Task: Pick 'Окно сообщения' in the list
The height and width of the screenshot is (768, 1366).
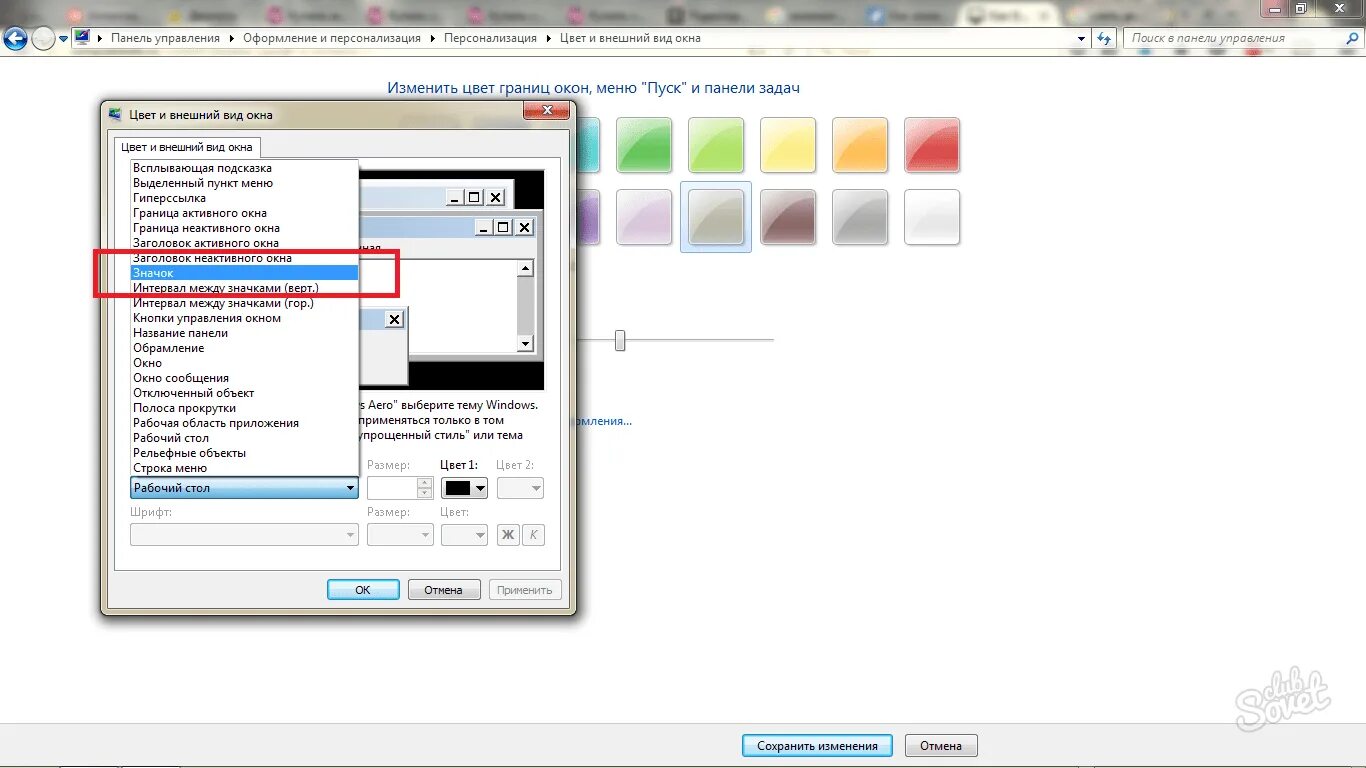Action: point(244,378)
